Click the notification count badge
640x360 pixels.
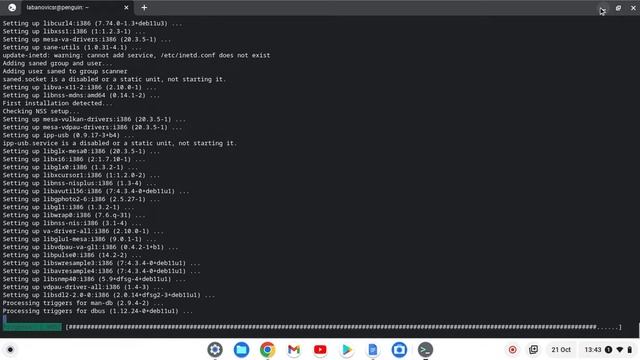click(608, 350)
